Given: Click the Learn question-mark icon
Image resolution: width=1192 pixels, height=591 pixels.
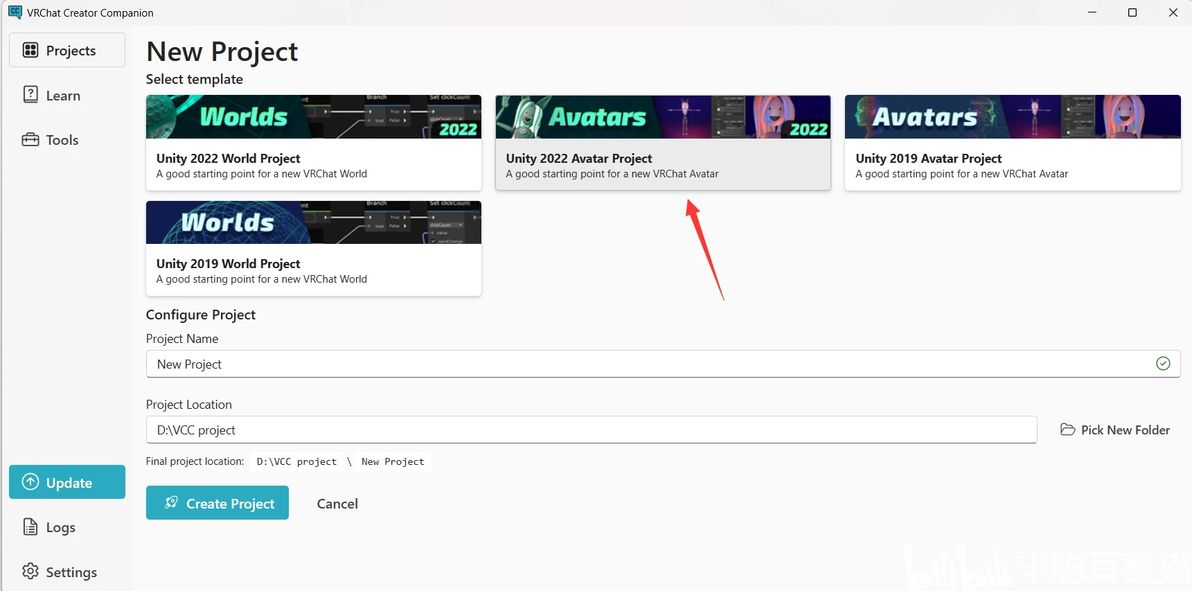Looking at the screenshot, I should (x=30, y=94).
